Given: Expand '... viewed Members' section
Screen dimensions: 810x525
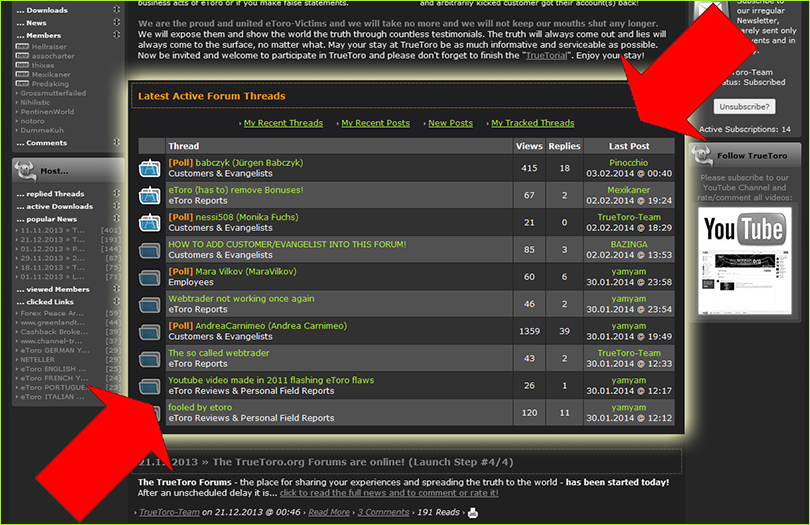Looking at the screenshot, I should [117, 289].
